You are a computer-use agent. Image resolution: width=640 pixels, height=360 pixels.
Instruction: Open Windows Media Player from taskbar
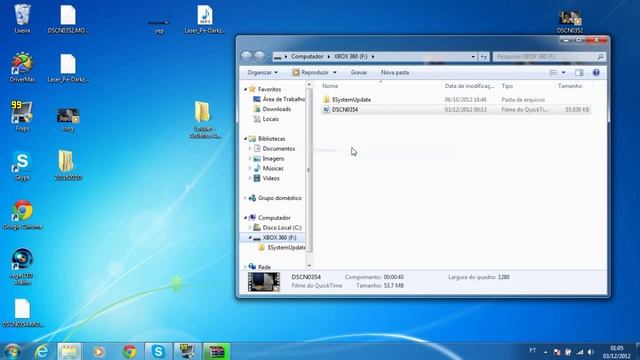98,351
